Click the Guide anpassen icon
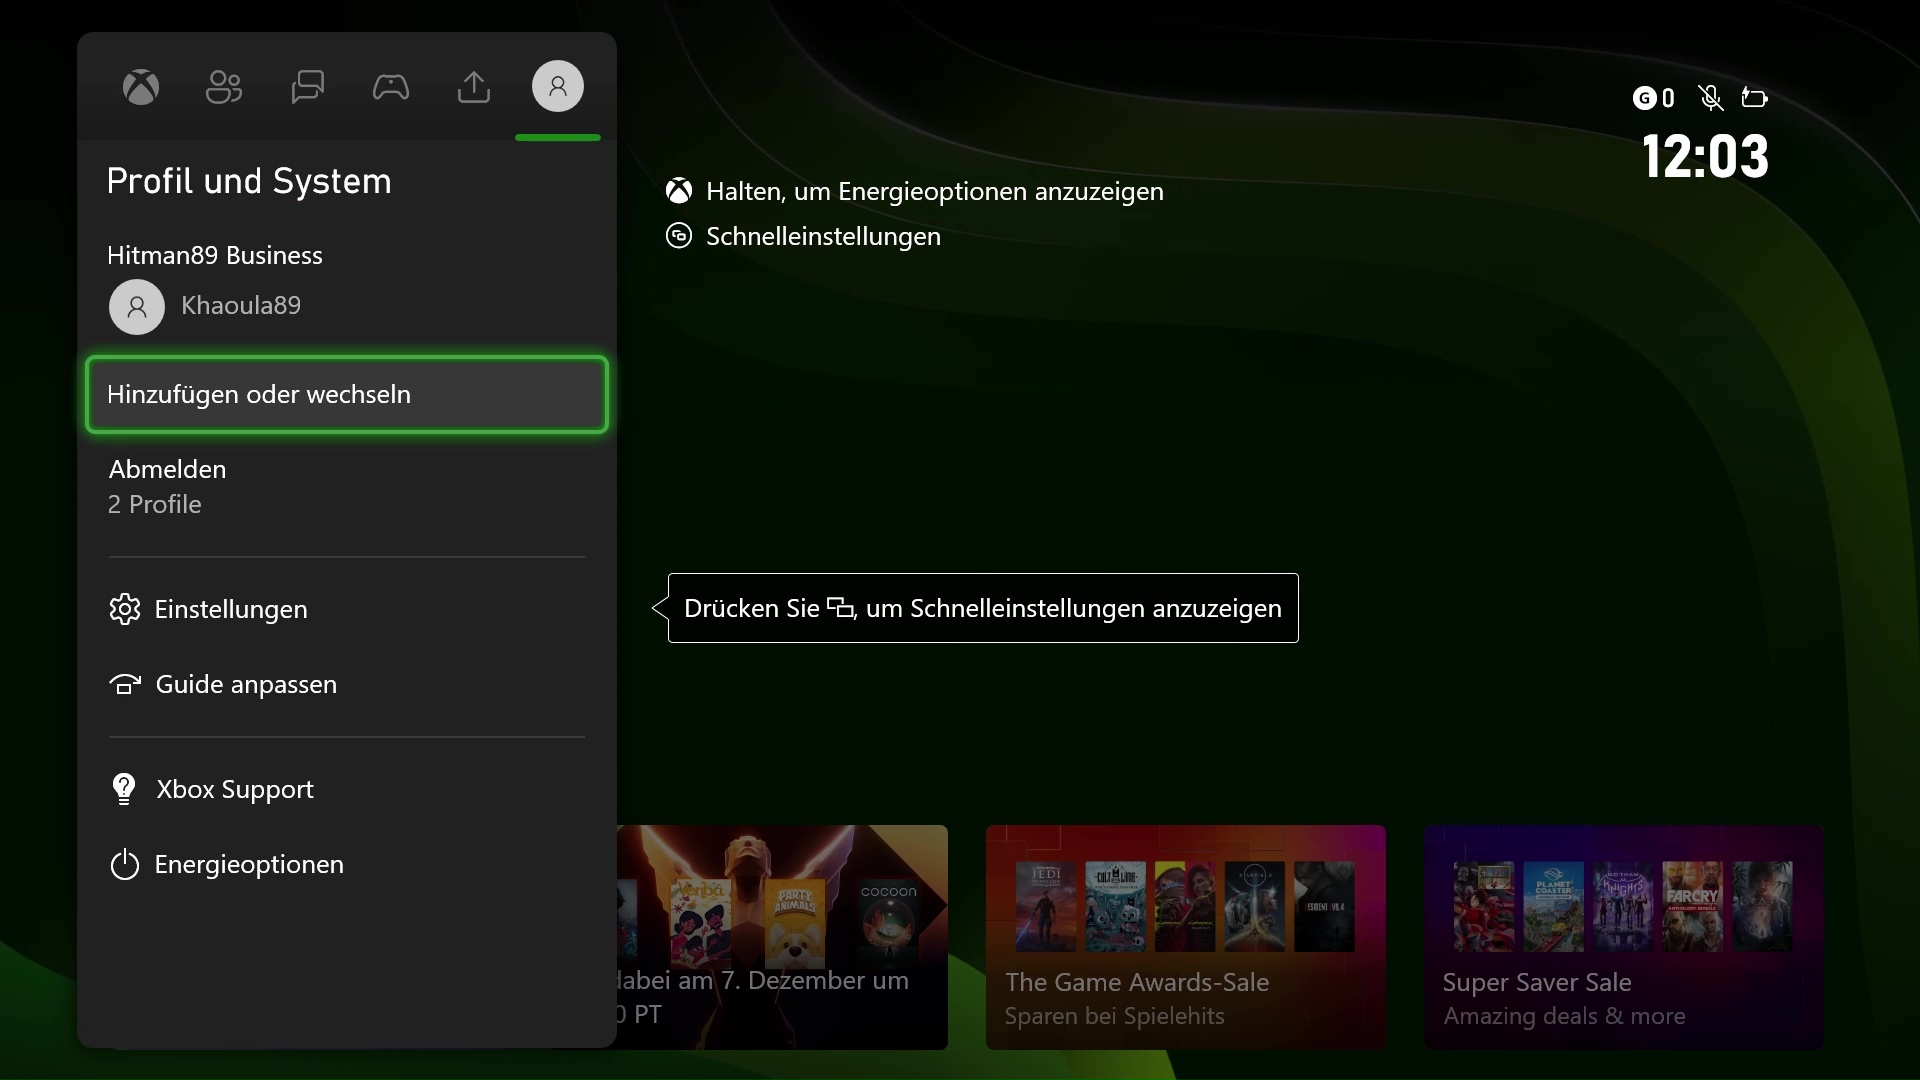 point(125,684)
